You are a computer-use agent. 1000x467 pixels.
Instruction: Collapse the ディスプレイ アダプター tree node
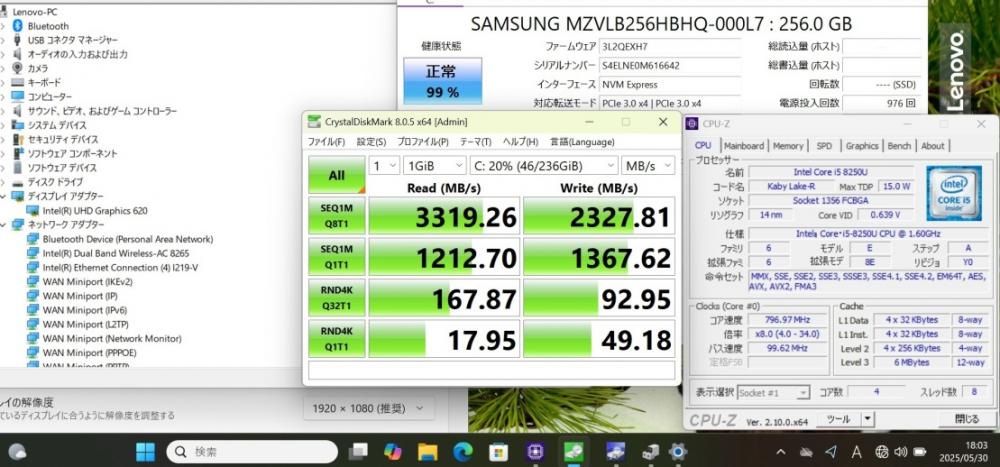[x=4, y=196]
